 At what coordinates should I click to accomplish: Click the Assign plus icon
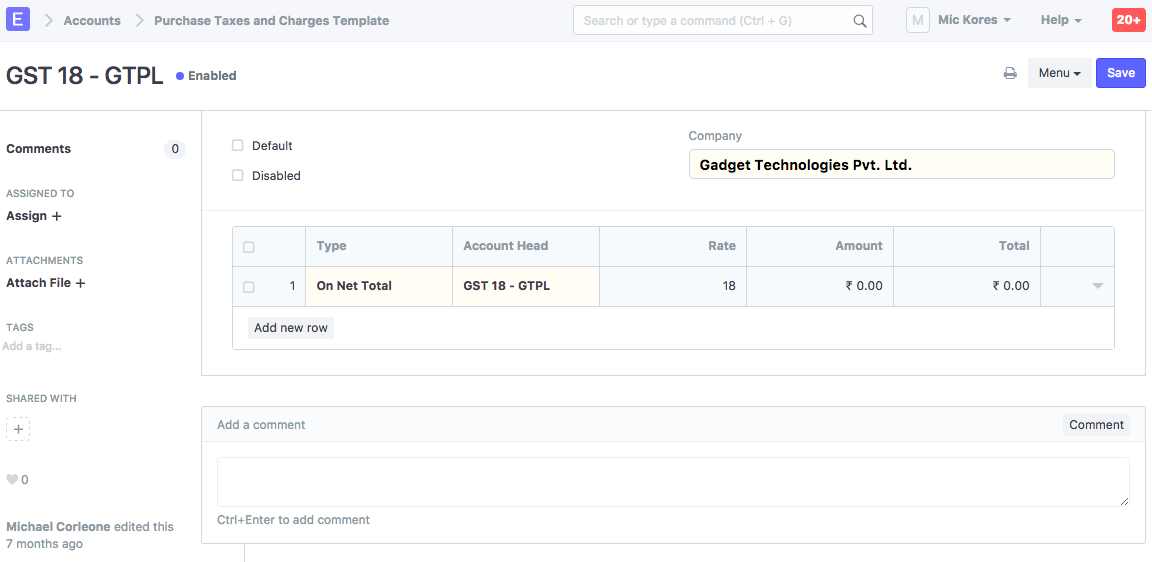pos(57,216)
